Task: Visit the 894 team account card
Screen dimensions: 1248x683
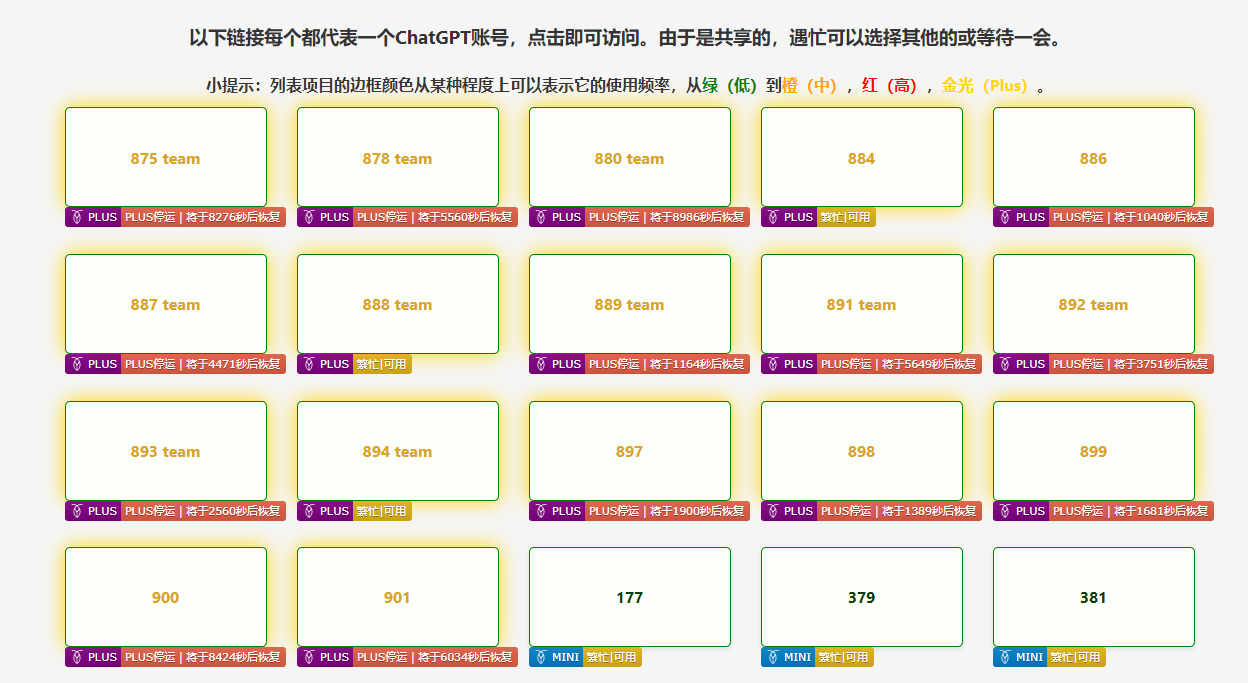Action: click(x=398, y=451)
